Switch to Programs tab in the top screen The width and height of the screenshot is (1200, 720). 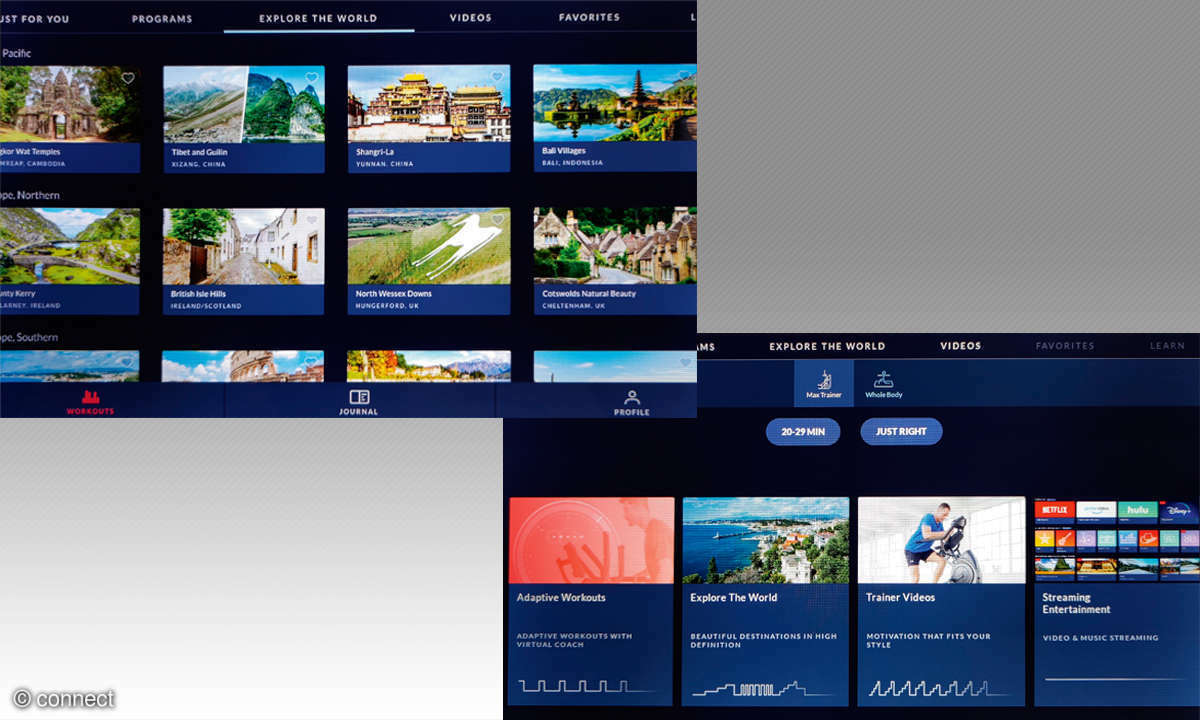[162, 19]
